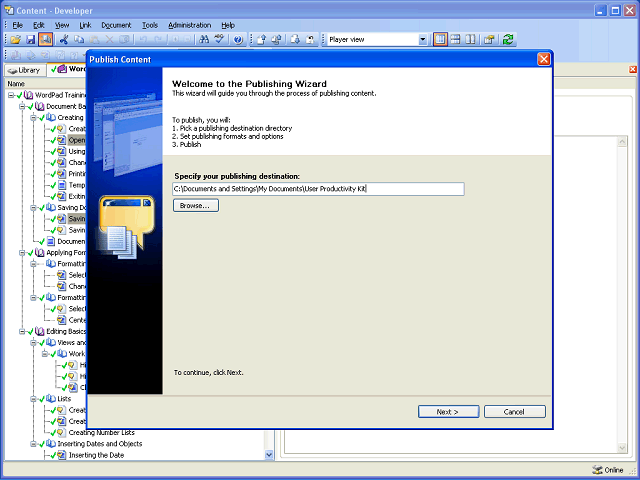The width and height of the screenshot is (640, 480).
Task: Click the right pane scrollbar up arrow
Action: coord(622,142)
